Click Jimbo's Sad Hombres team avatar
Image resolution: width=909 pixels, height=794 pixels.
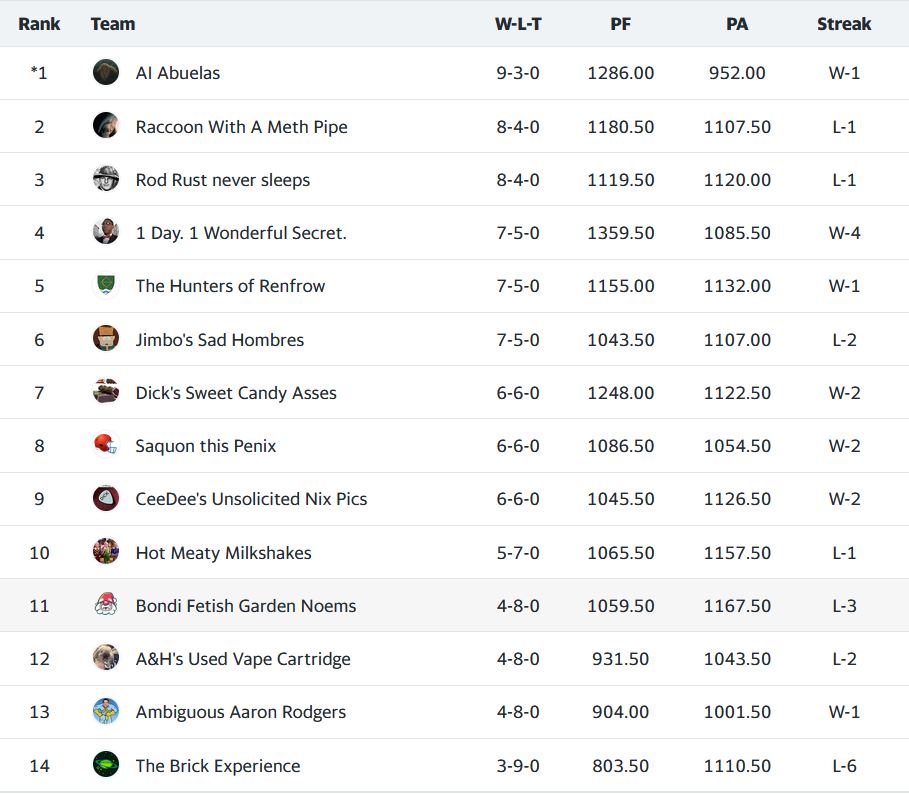pos(106,339)
